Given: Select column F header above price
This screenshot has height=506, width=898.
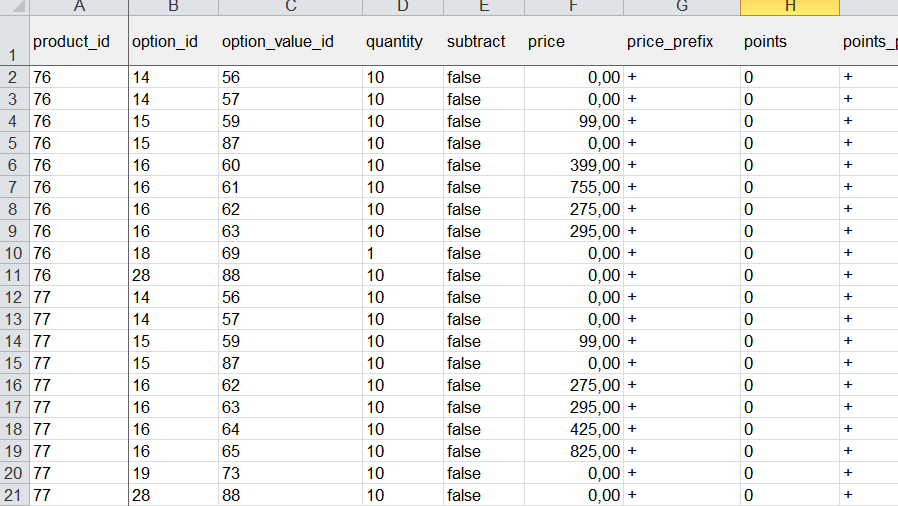Looking at the screenshot, I should click(x=573, y=7).
